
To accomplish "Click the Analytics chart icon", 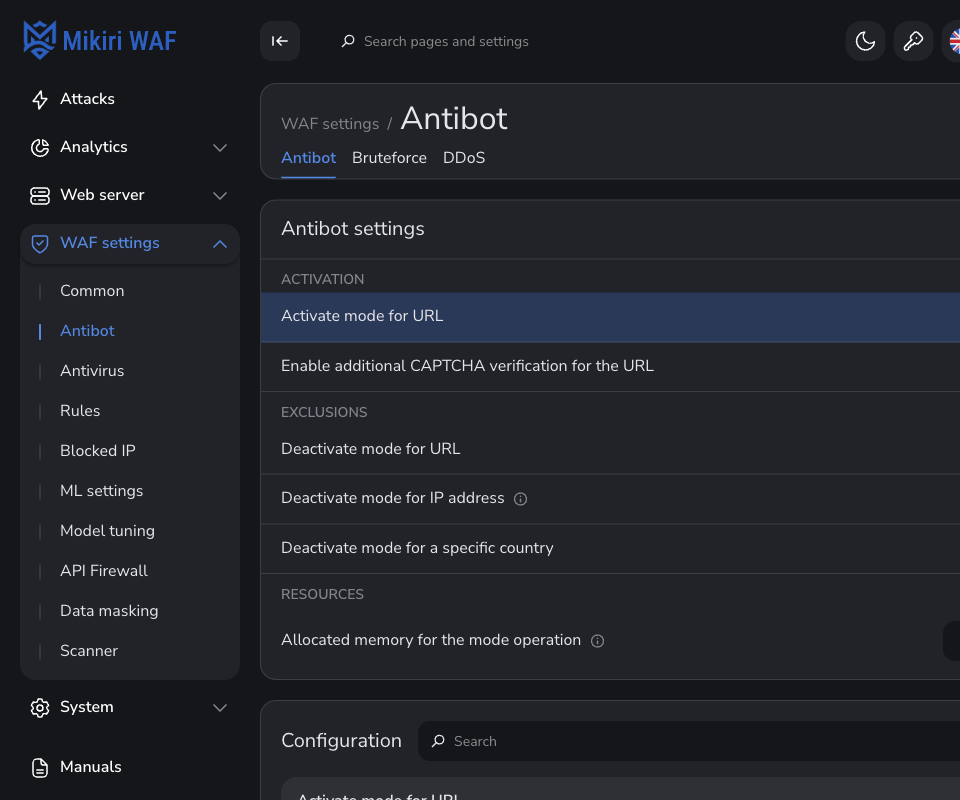I will (x=40, y=148).
